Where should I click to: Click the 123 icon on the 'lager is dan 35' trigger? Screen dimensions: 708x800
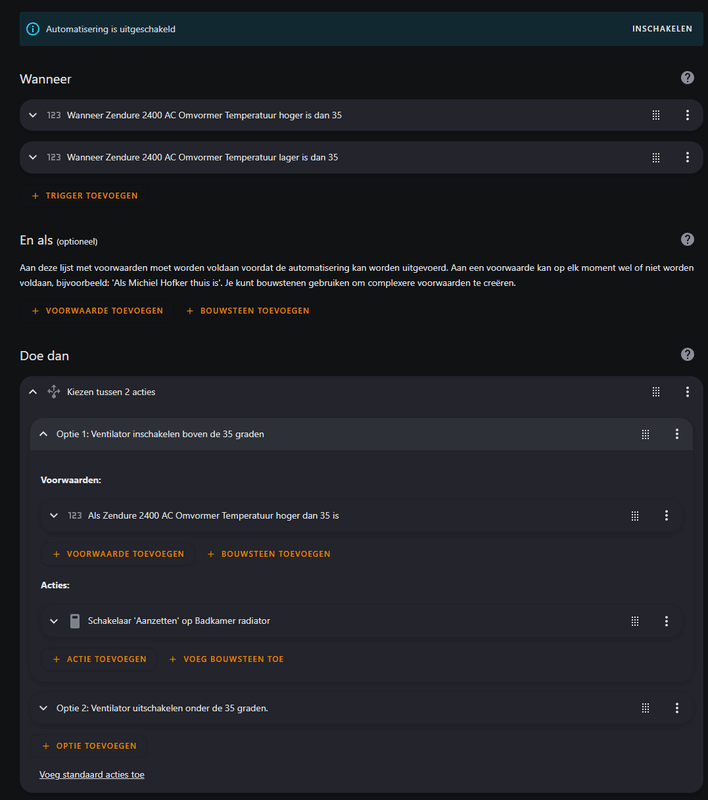(x=54, y=157)
